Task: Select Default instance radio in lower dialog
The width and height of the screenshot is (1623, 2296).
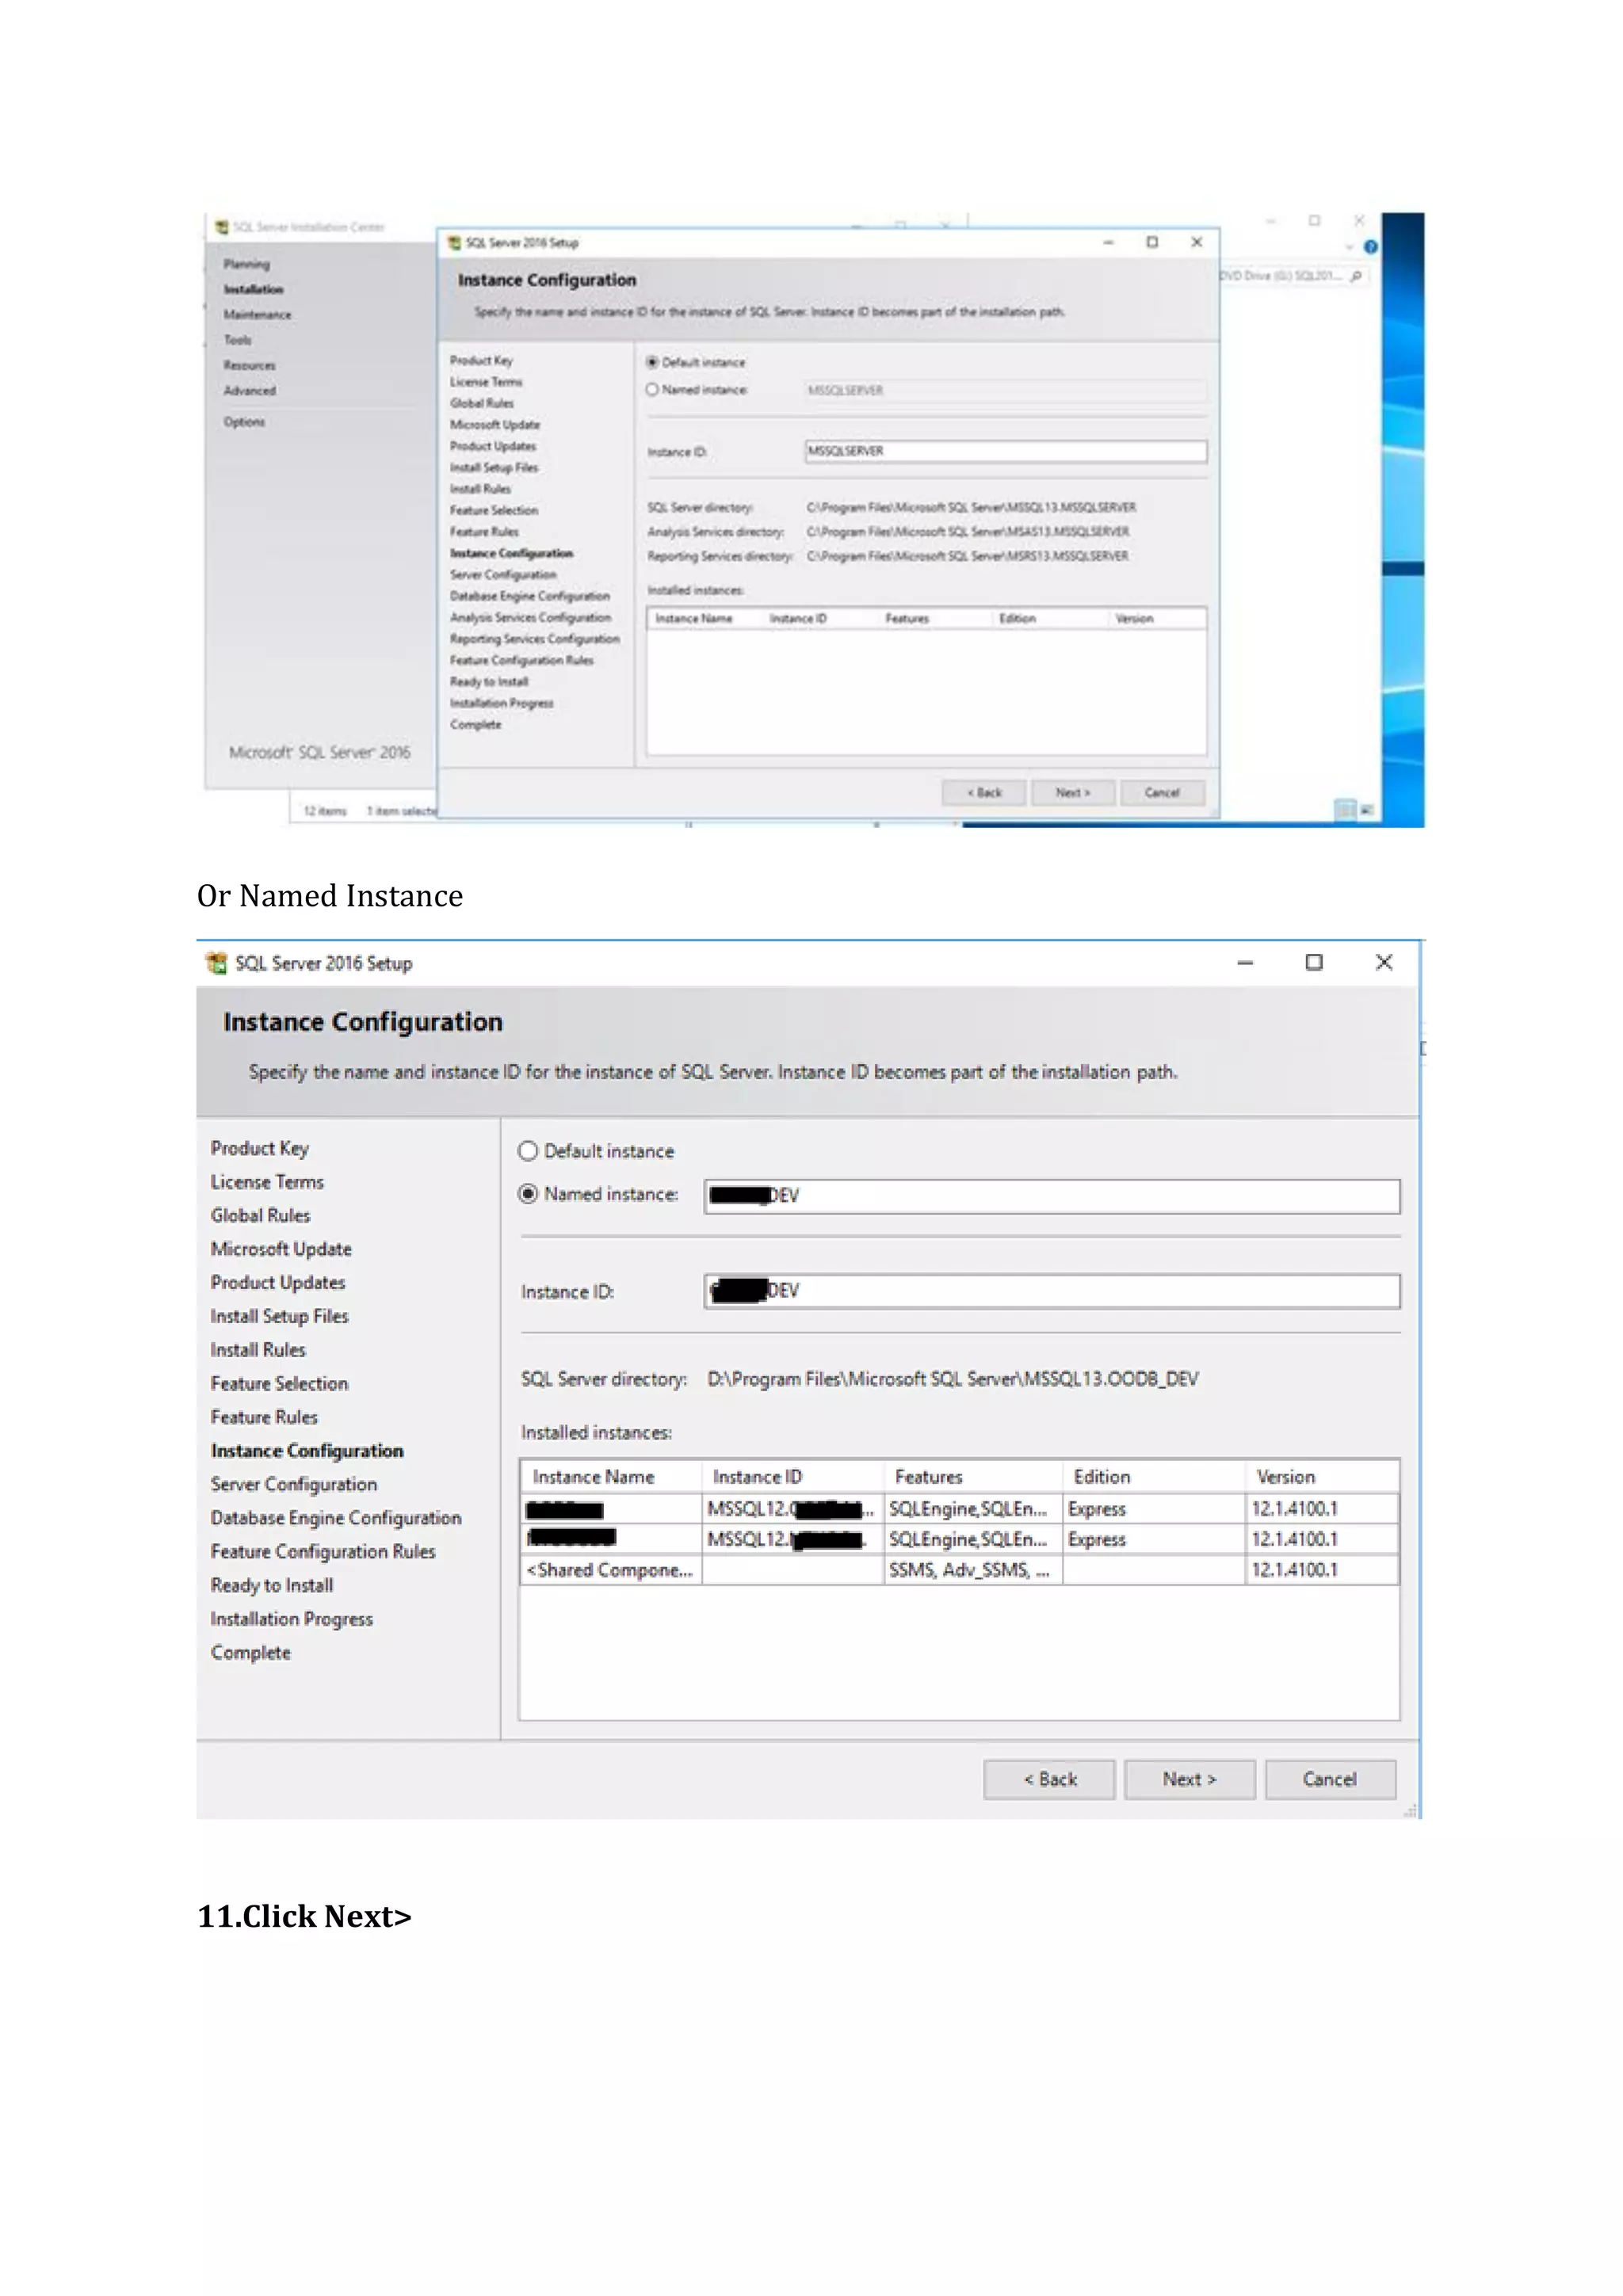Action: [x=528, y=1151]
